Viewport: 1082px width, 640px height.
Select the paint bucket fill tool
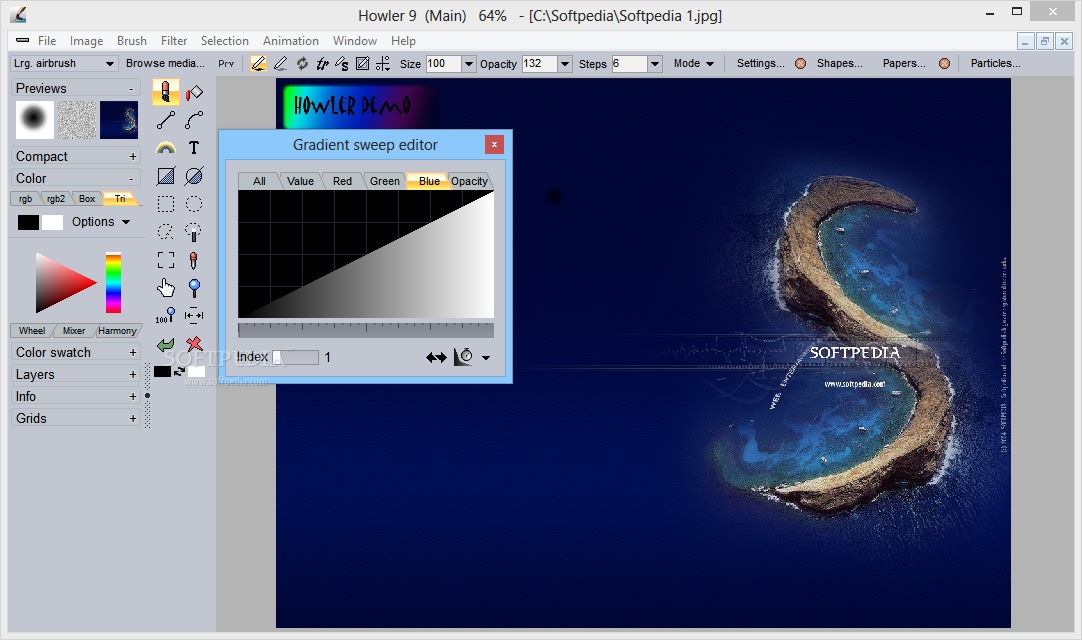click(194, 92)
